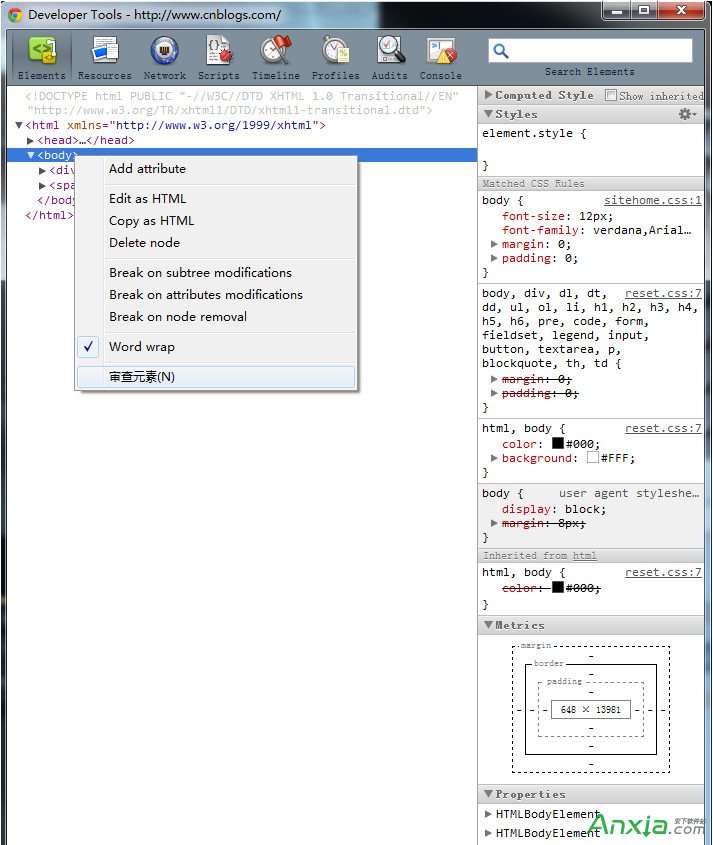Click the black #000 color swatch
Viewport: 713px width, 845px height.
[x=558, y=444]
